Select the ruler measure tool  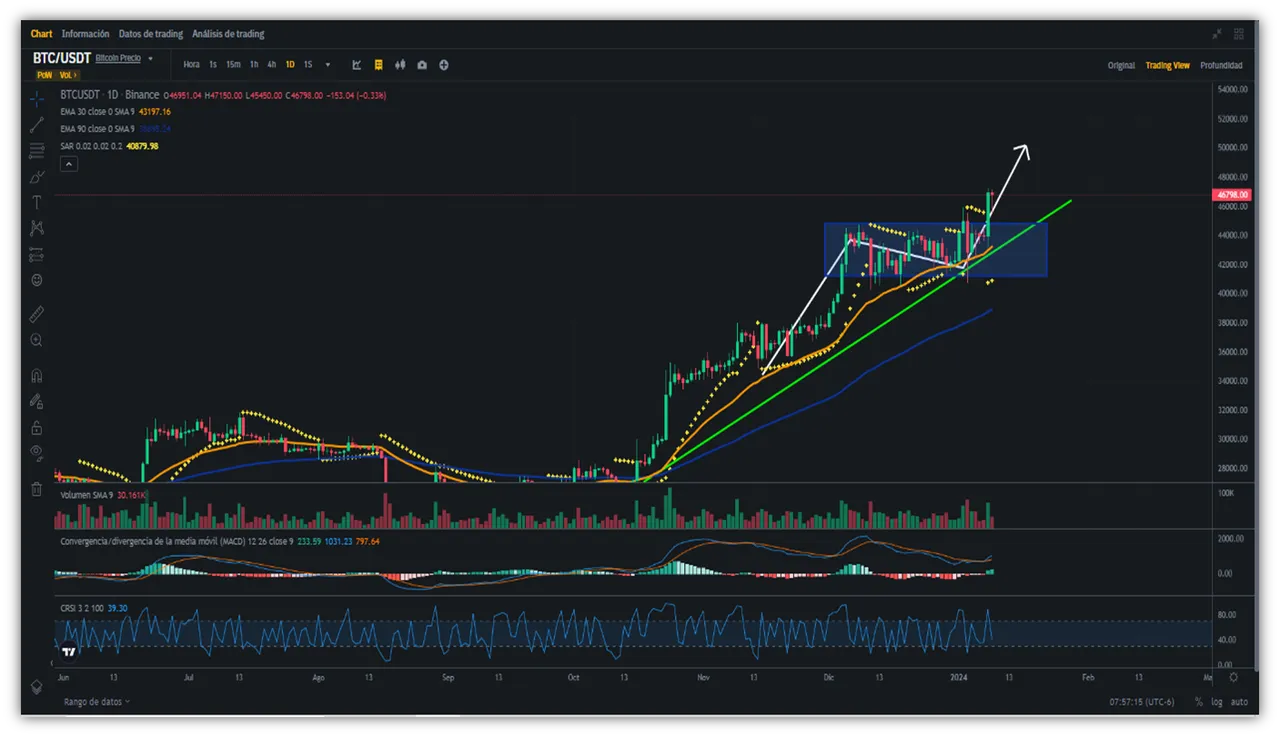tap(37, 314)
